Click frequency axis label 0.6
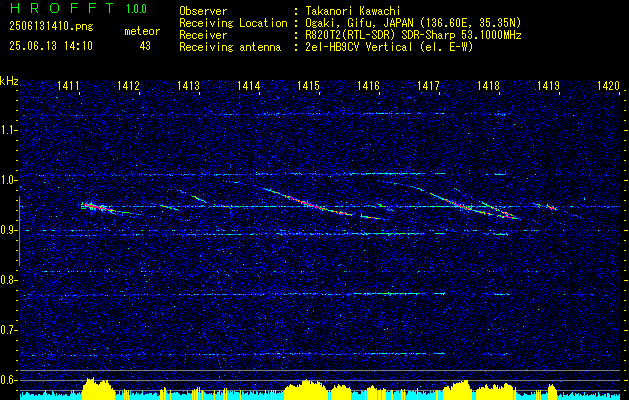Viewport: 629px width, 400px height. [x=8, y=380]
